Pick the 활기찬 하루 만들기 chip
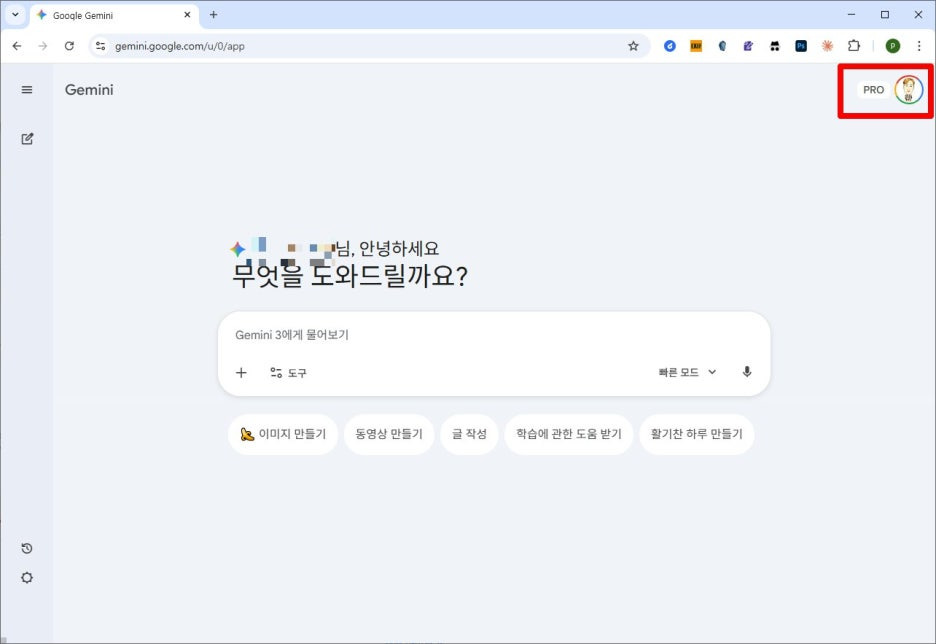This screenshot has height=644, width=936. click(x=697, y=434)
